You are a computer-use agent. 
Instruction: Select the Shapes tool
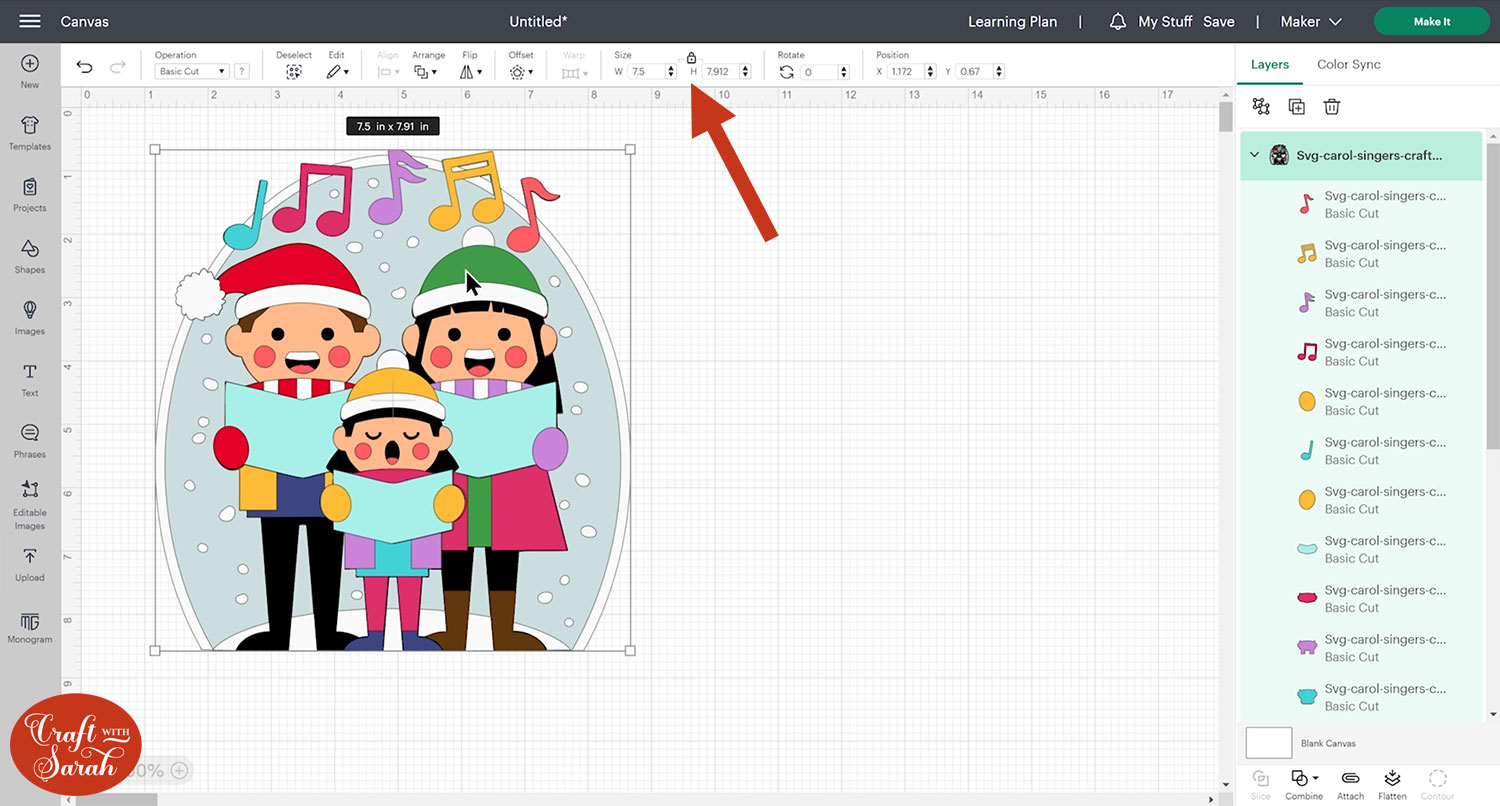tap(29, 256)
